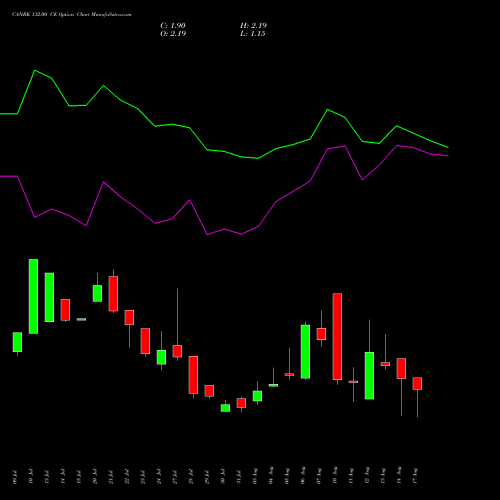
Task: Select the open value O: 2.19
Action: click(173, 34)
